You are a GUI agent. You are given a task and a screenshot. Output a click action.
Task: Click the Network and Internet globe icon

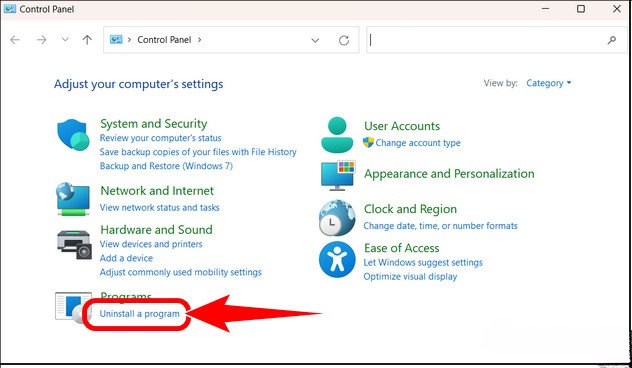[73, 199]
